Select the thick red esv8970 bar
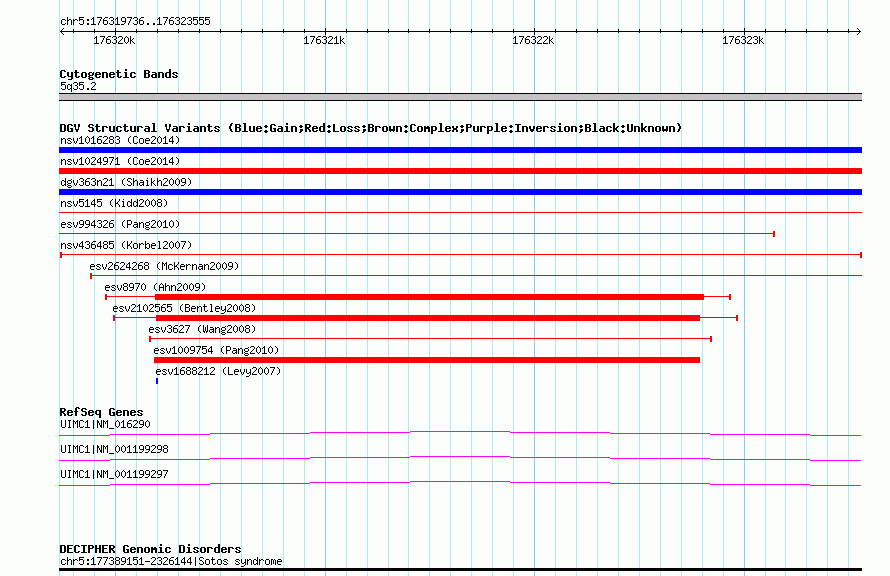Image resolution: width=890 pixels, height=576 pixels. 429,297
